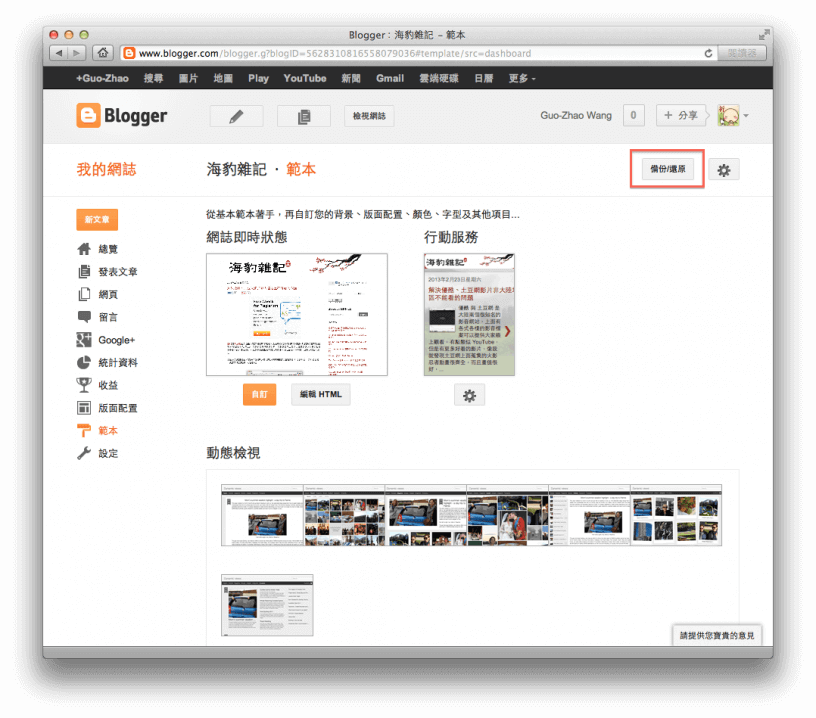816x718 pixels.
Task: Open the profile avatar menu
Action: tap(728, 116)
